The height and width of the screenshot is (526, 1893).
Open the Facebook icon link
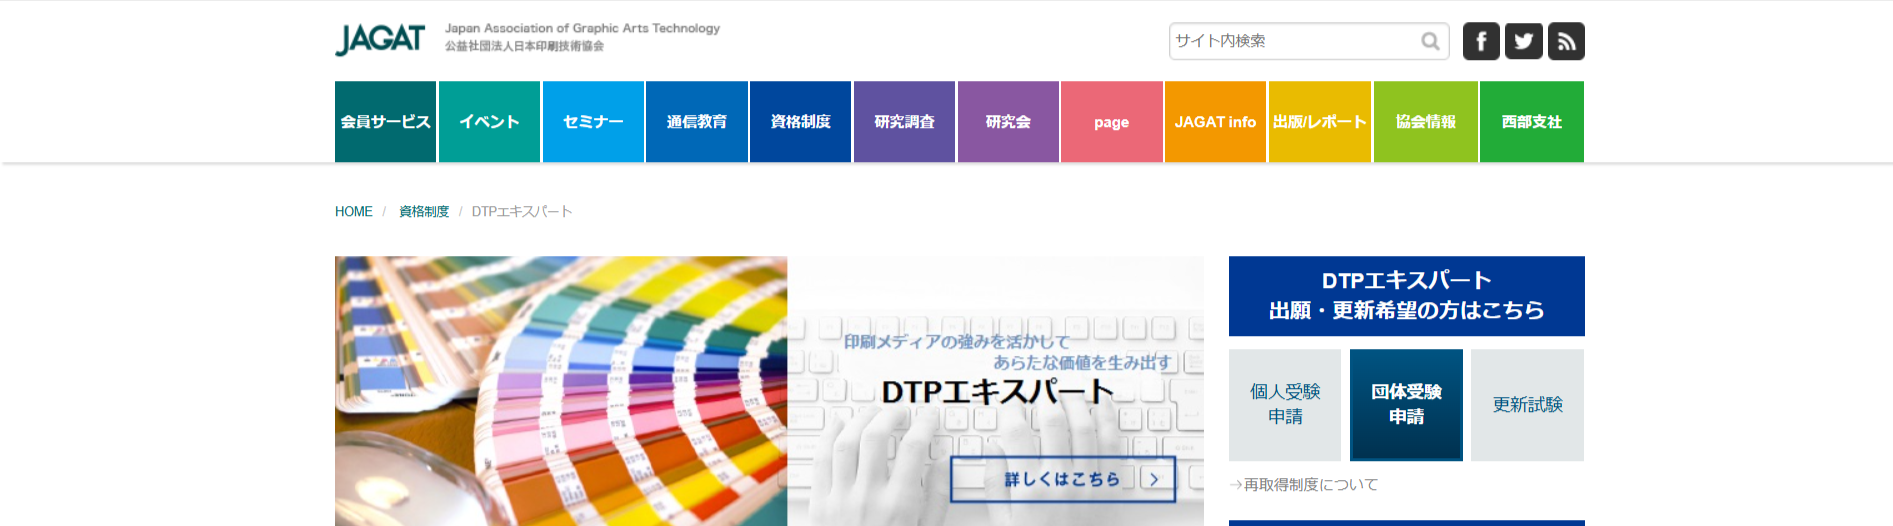[1481, 41]
